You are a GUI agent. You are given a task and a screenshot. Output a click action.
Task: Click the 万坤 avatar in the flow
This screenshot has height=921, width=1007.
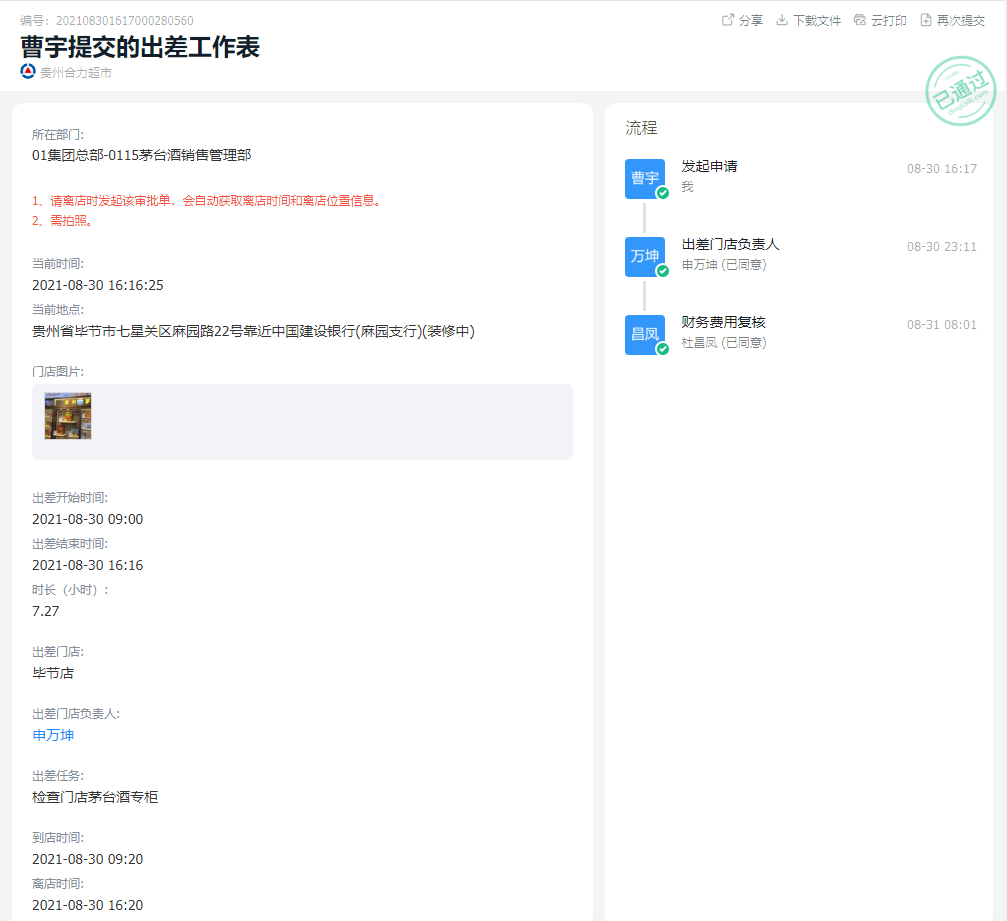(x=644, y=256)
